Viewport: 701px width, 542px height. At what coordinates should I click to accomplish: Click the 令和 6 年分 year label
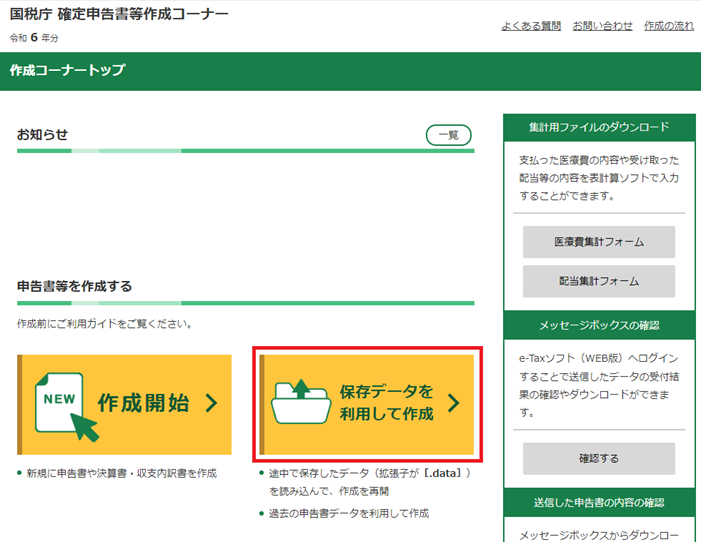(x=34, y=38)
